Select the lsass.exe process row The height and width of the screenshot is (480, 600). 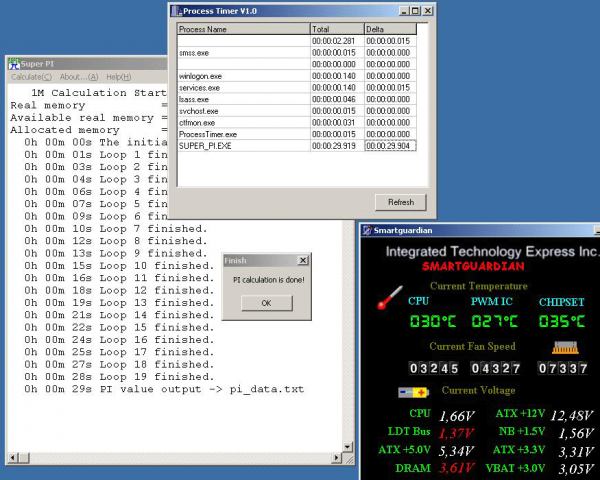tap(297, 100)
